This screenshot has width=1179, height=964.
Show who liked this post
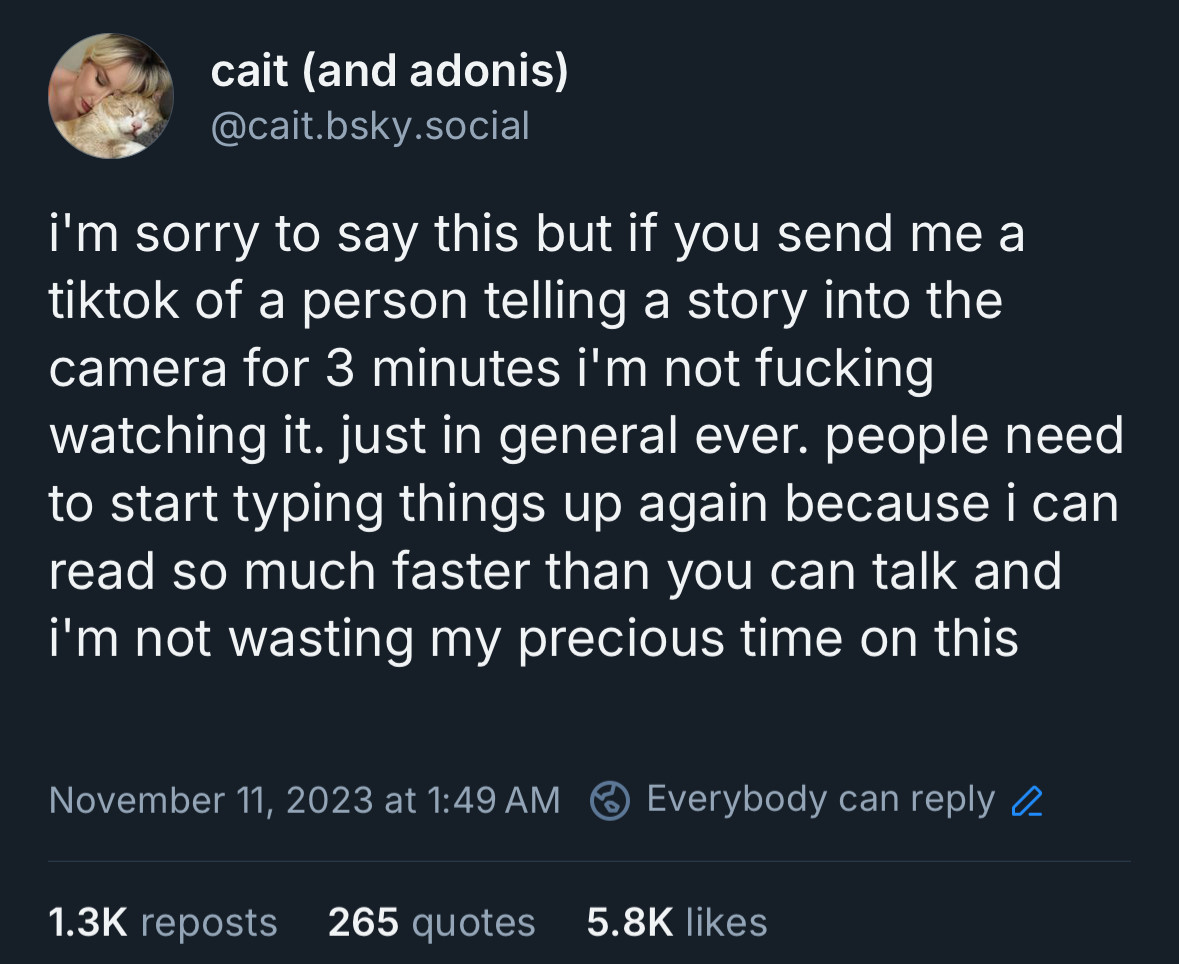coord(676,922)
